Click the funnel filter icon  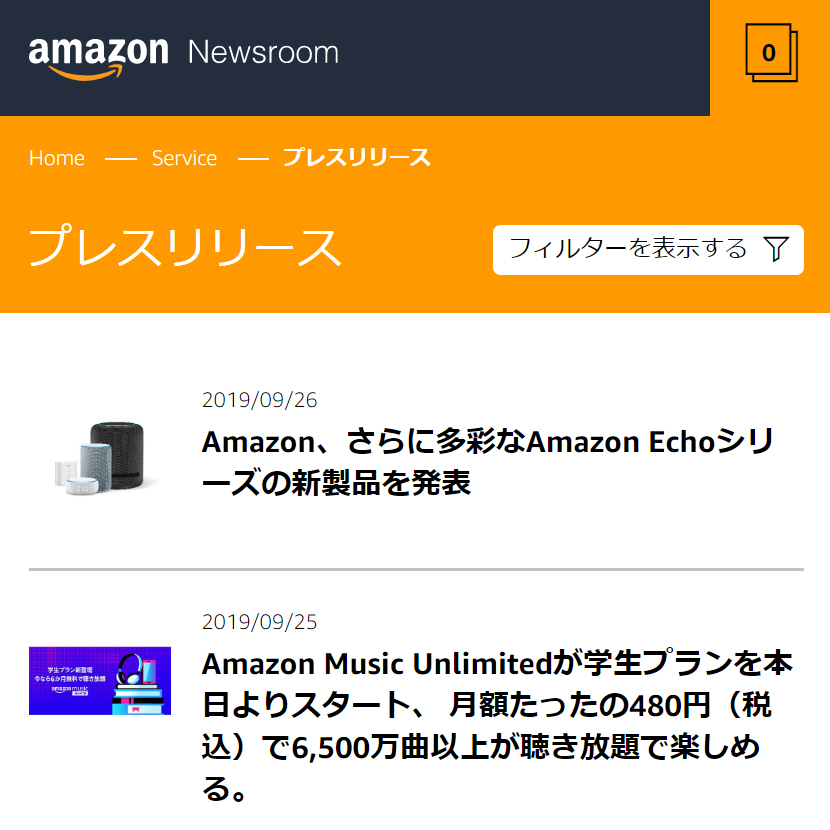(x=776, y=249)
